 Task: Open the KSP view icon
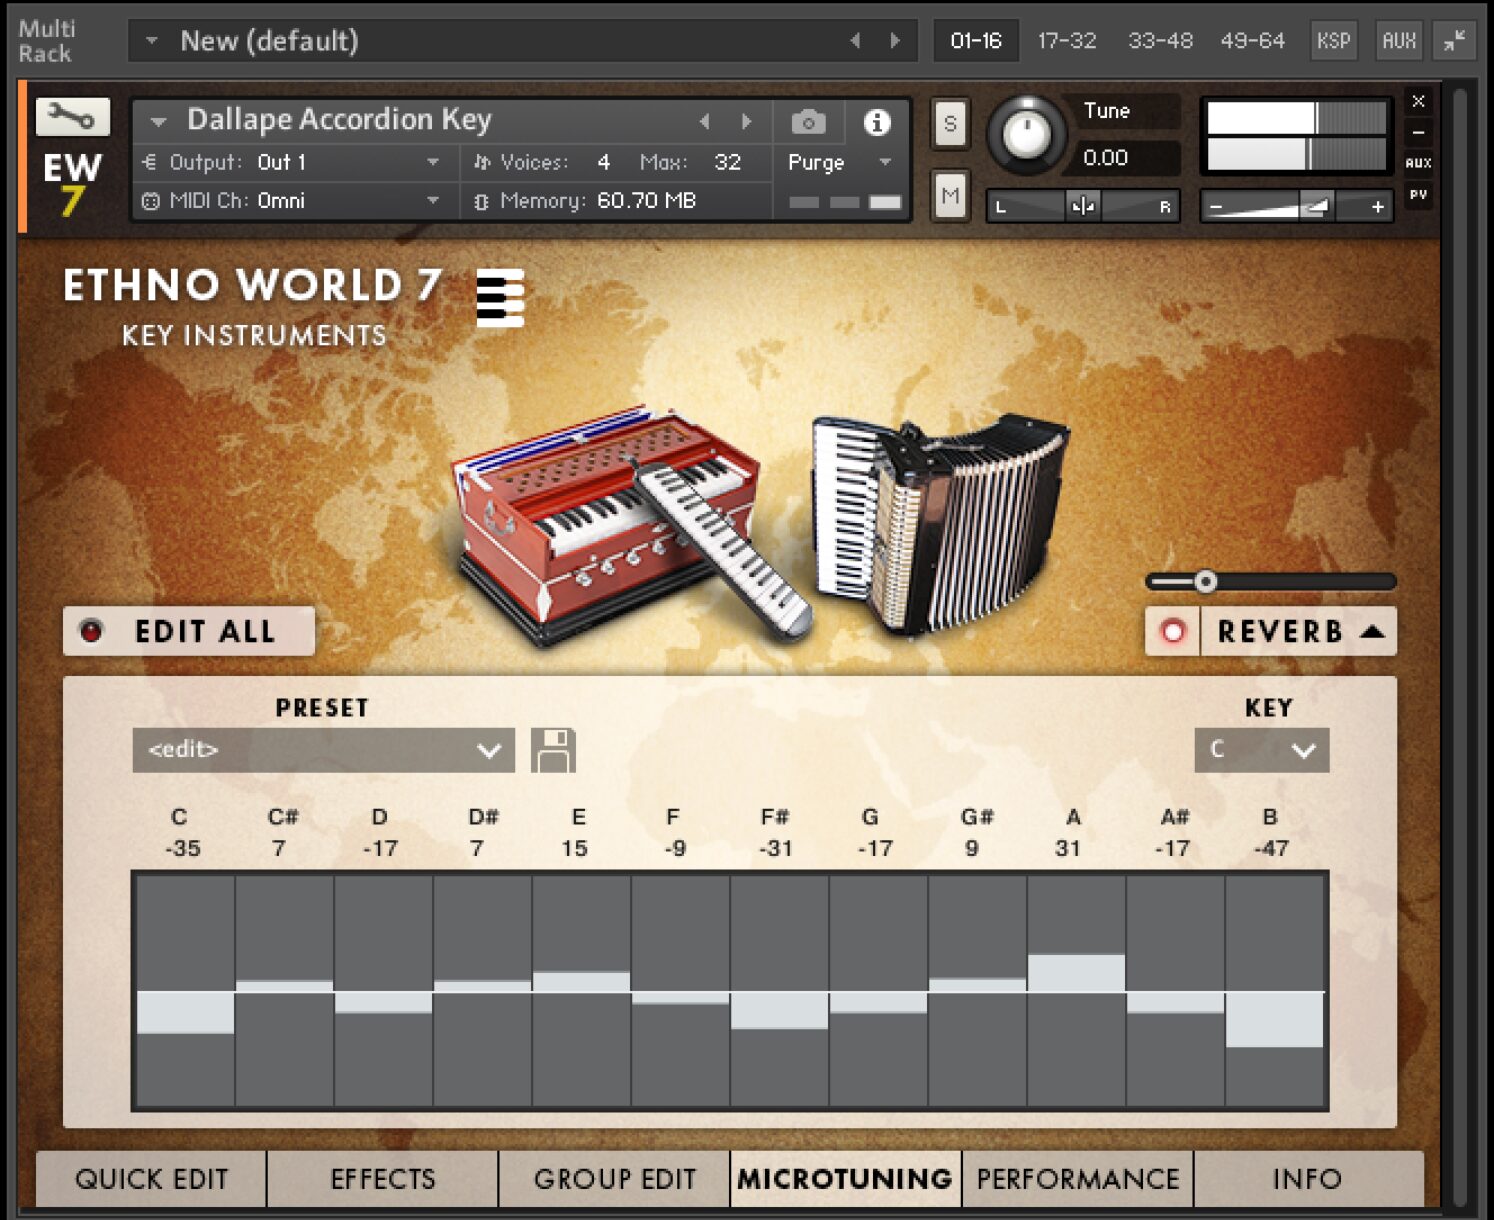coord(1334,41)
